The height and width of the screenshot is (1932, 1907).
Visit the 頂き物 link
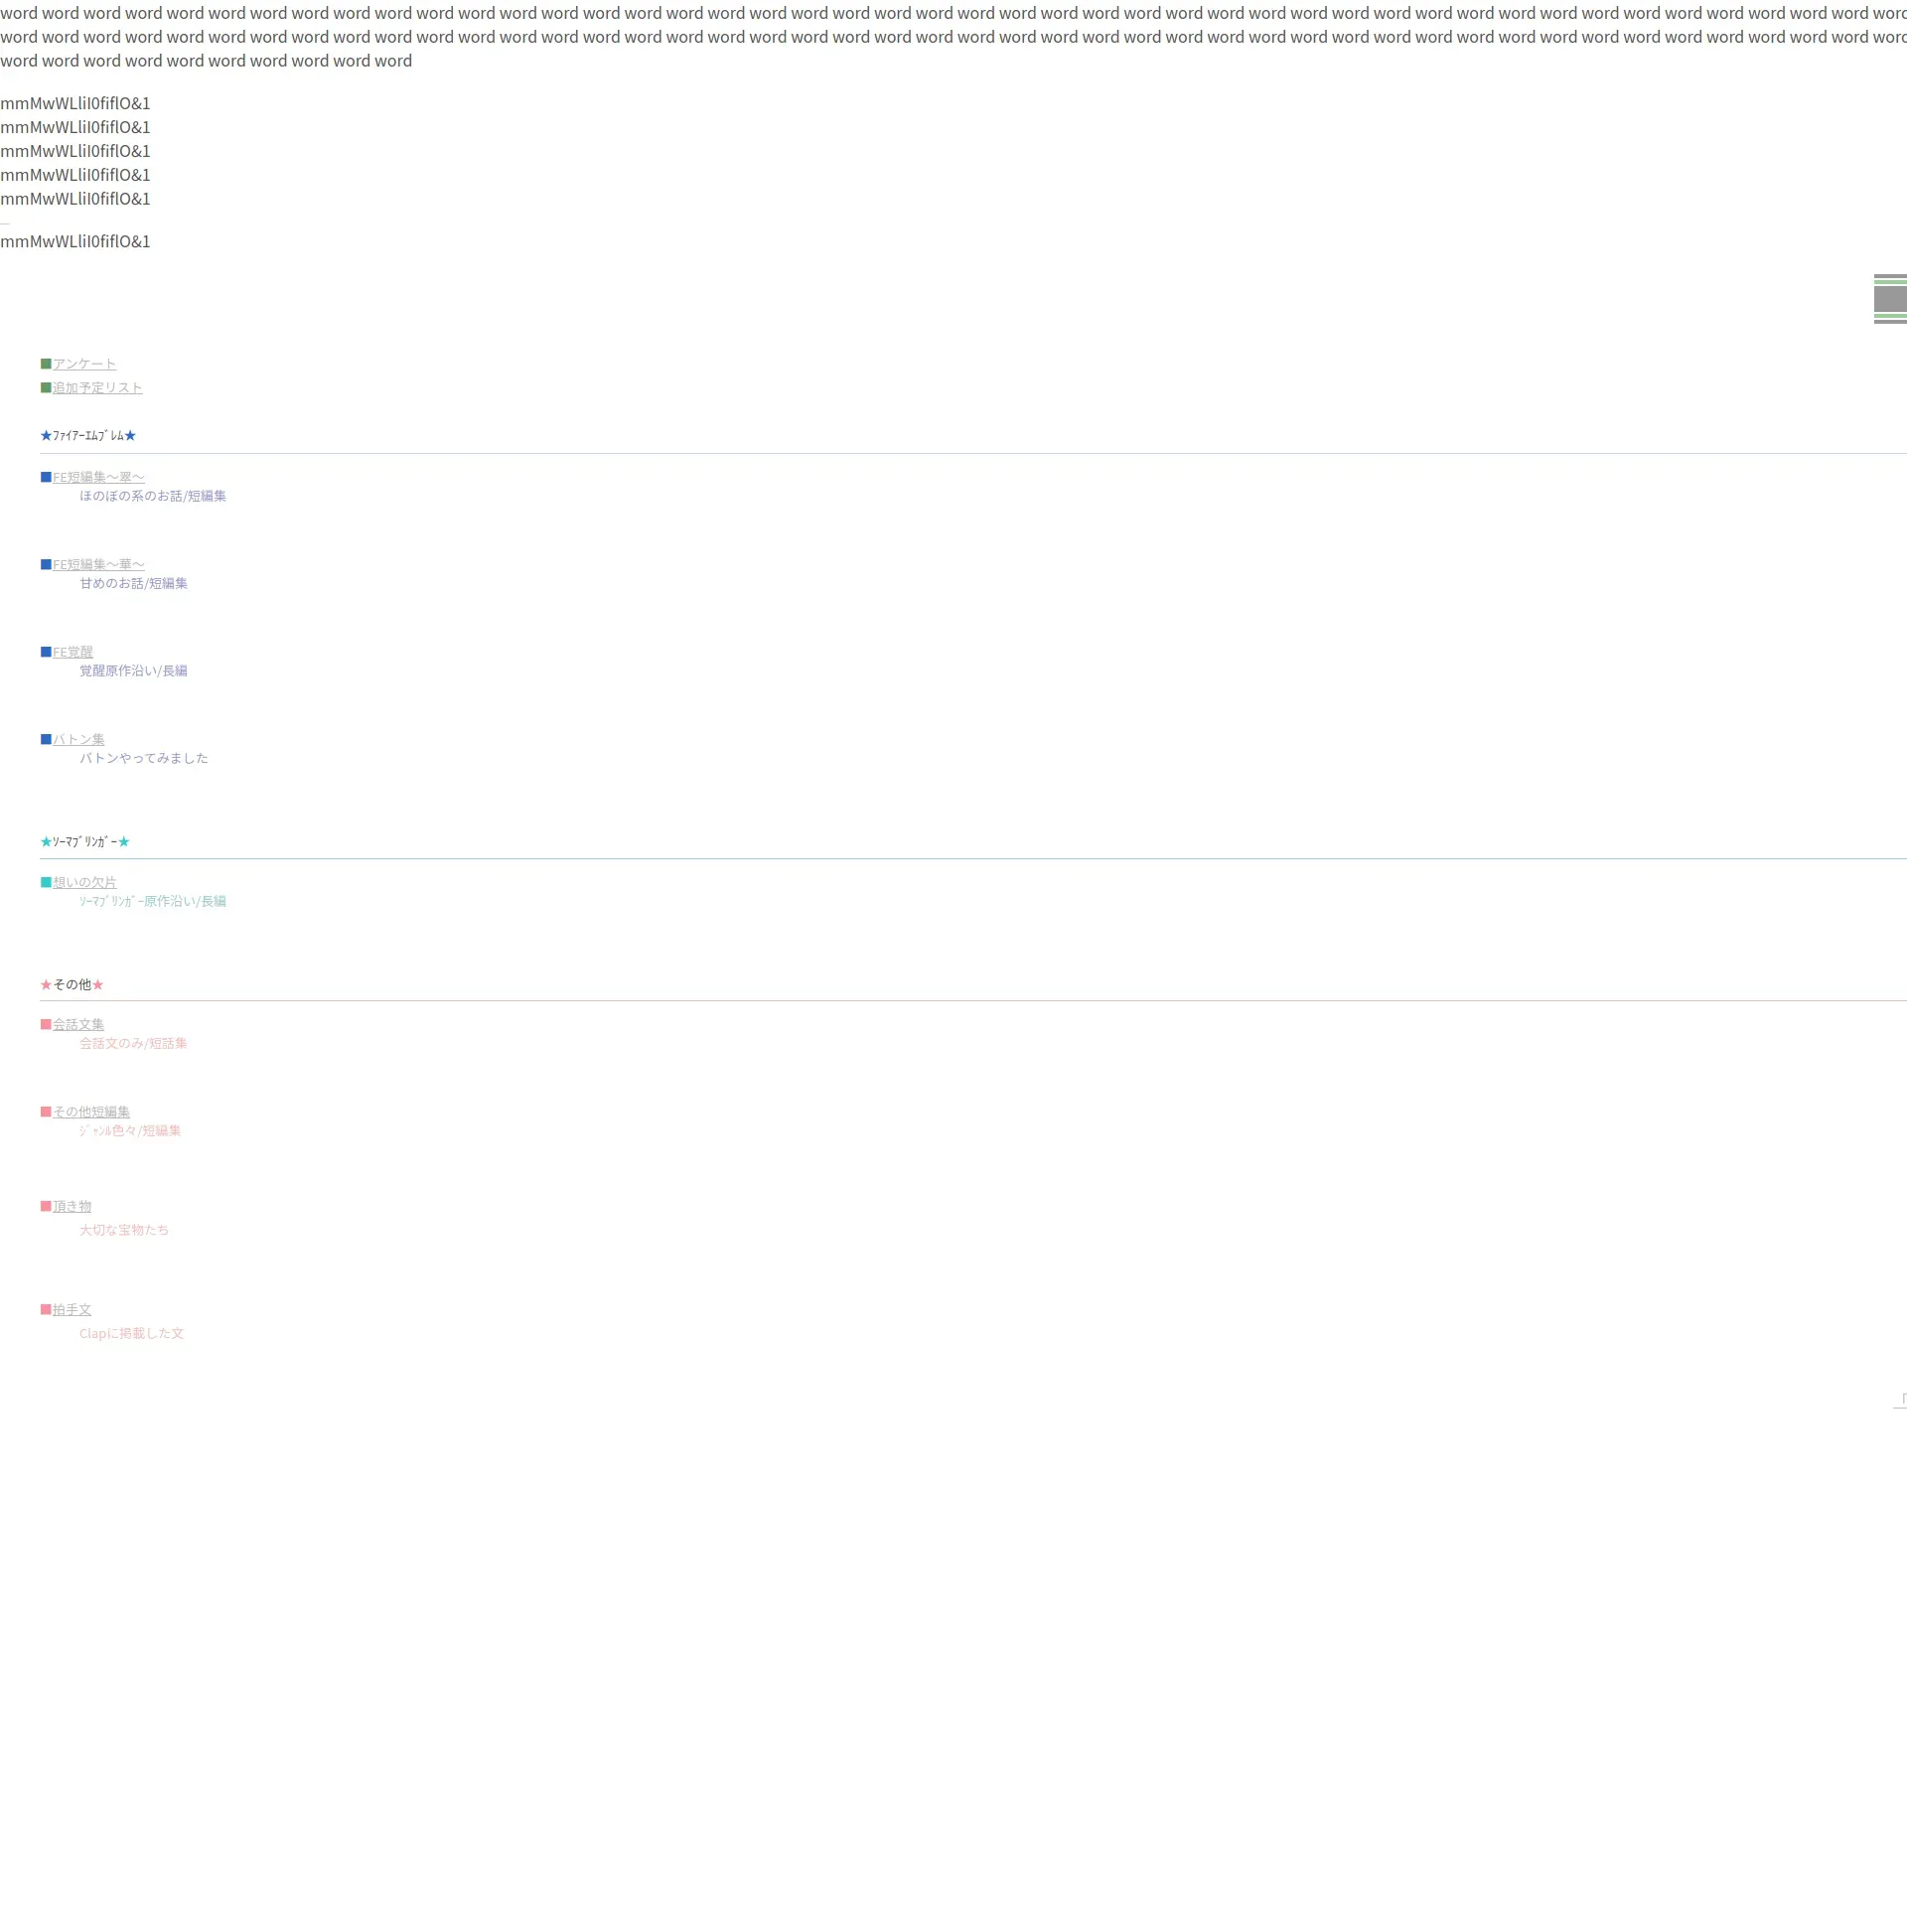point(72,1206)
